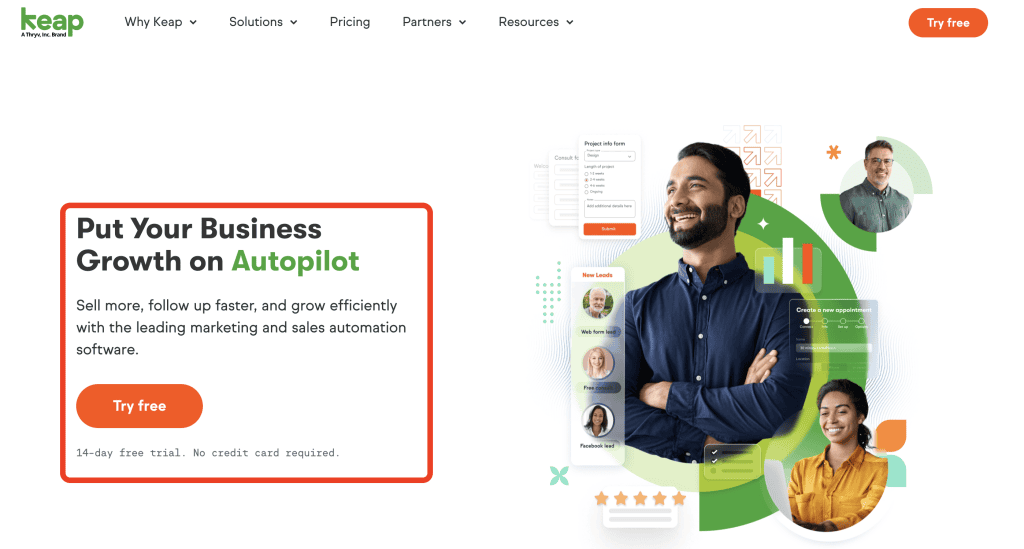Click the header Try free button

948,23
